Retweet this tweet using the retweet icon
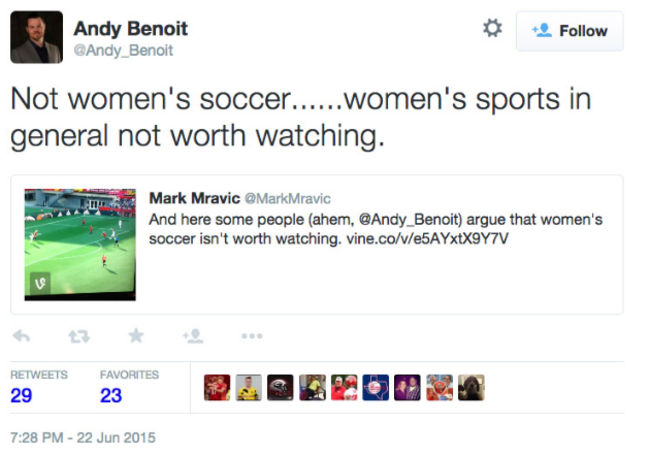This screenshot has height=454, width=650. tap(78, 335)
